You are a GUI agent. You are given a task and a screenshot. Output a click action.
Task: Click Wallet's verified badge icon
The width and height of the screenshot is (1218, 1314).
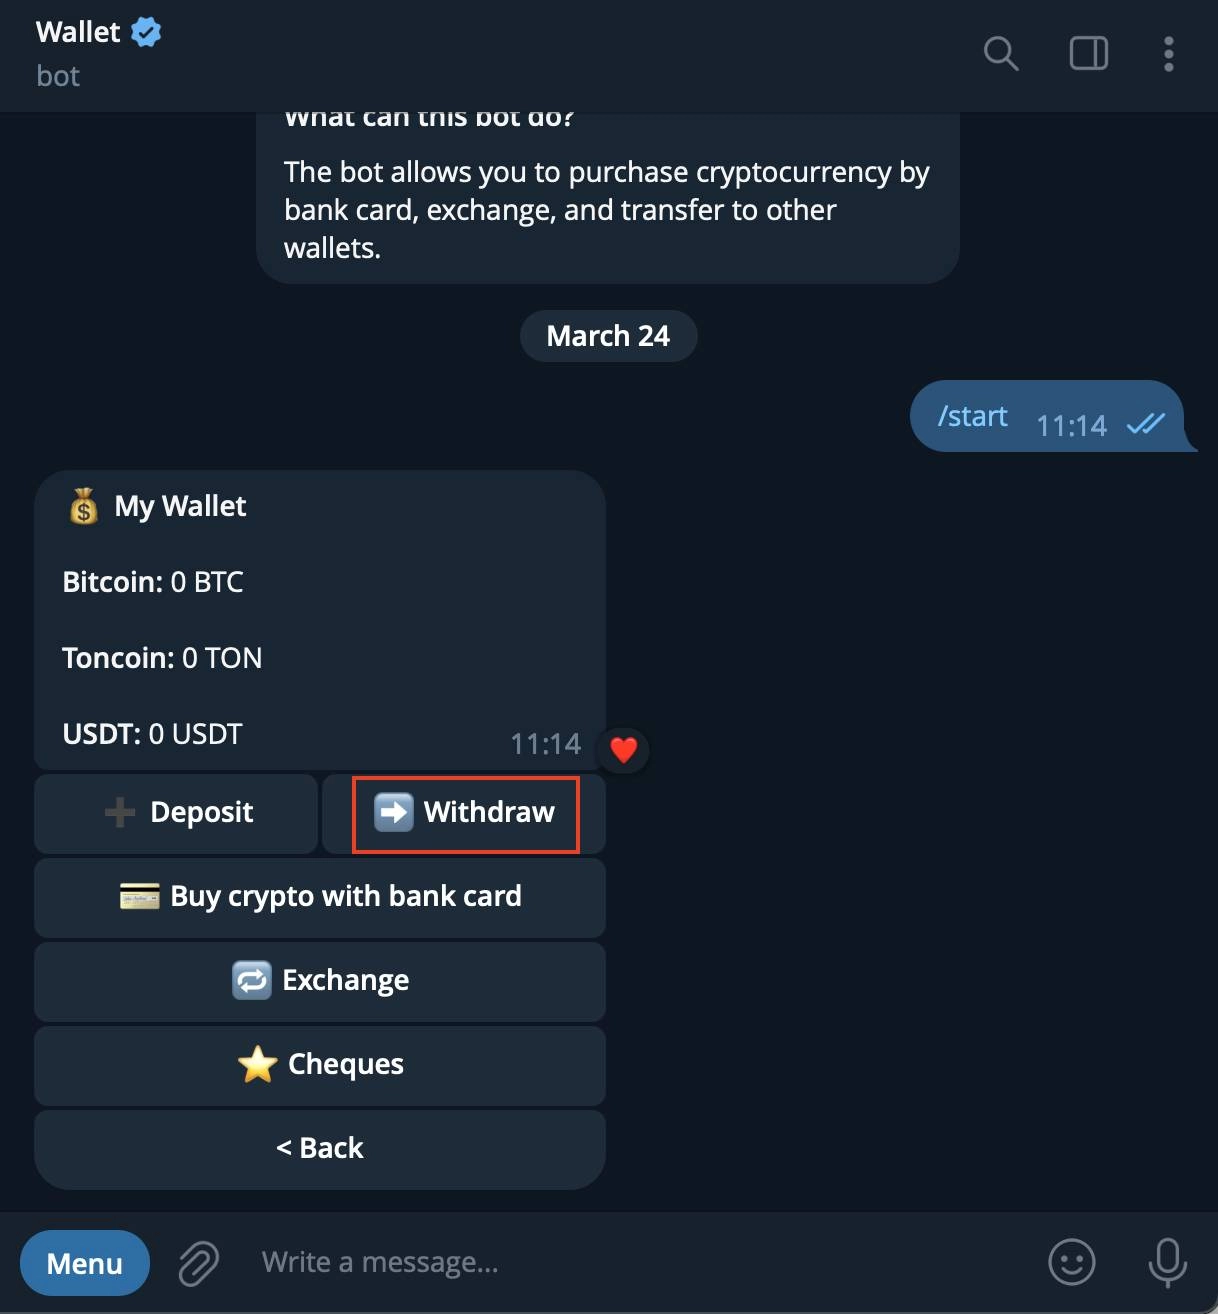tap(146, 31)
